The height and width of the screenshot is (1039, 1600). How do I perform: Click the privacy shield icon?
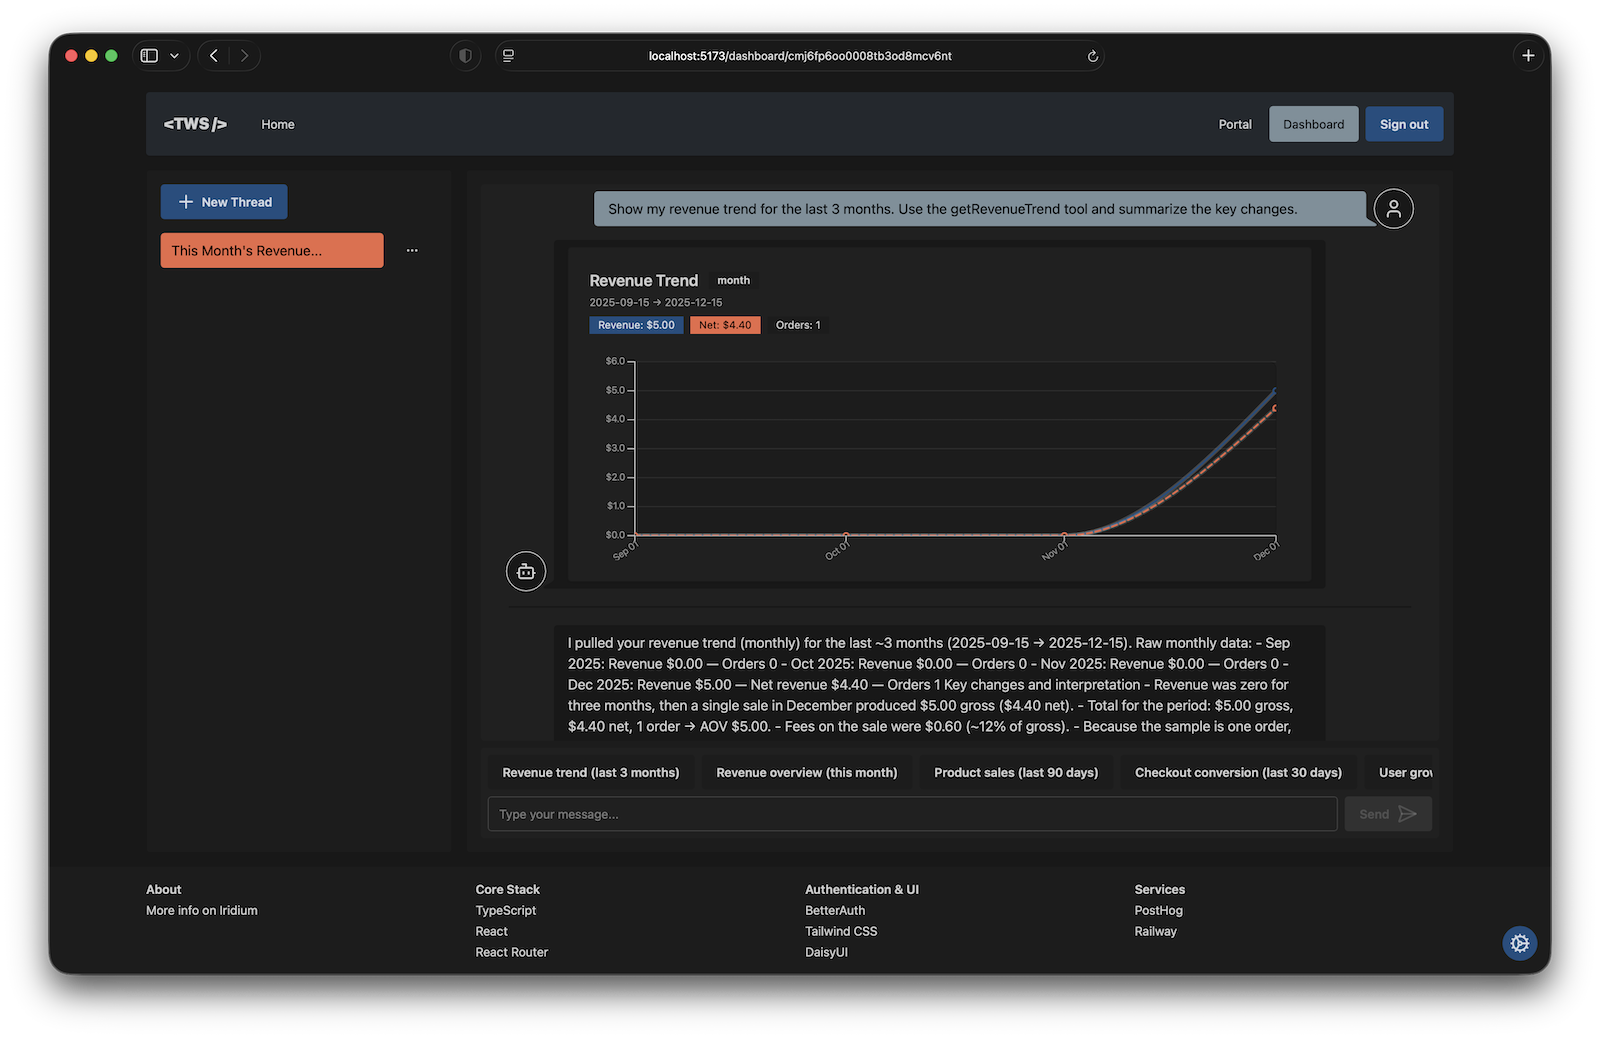(465, 56)
